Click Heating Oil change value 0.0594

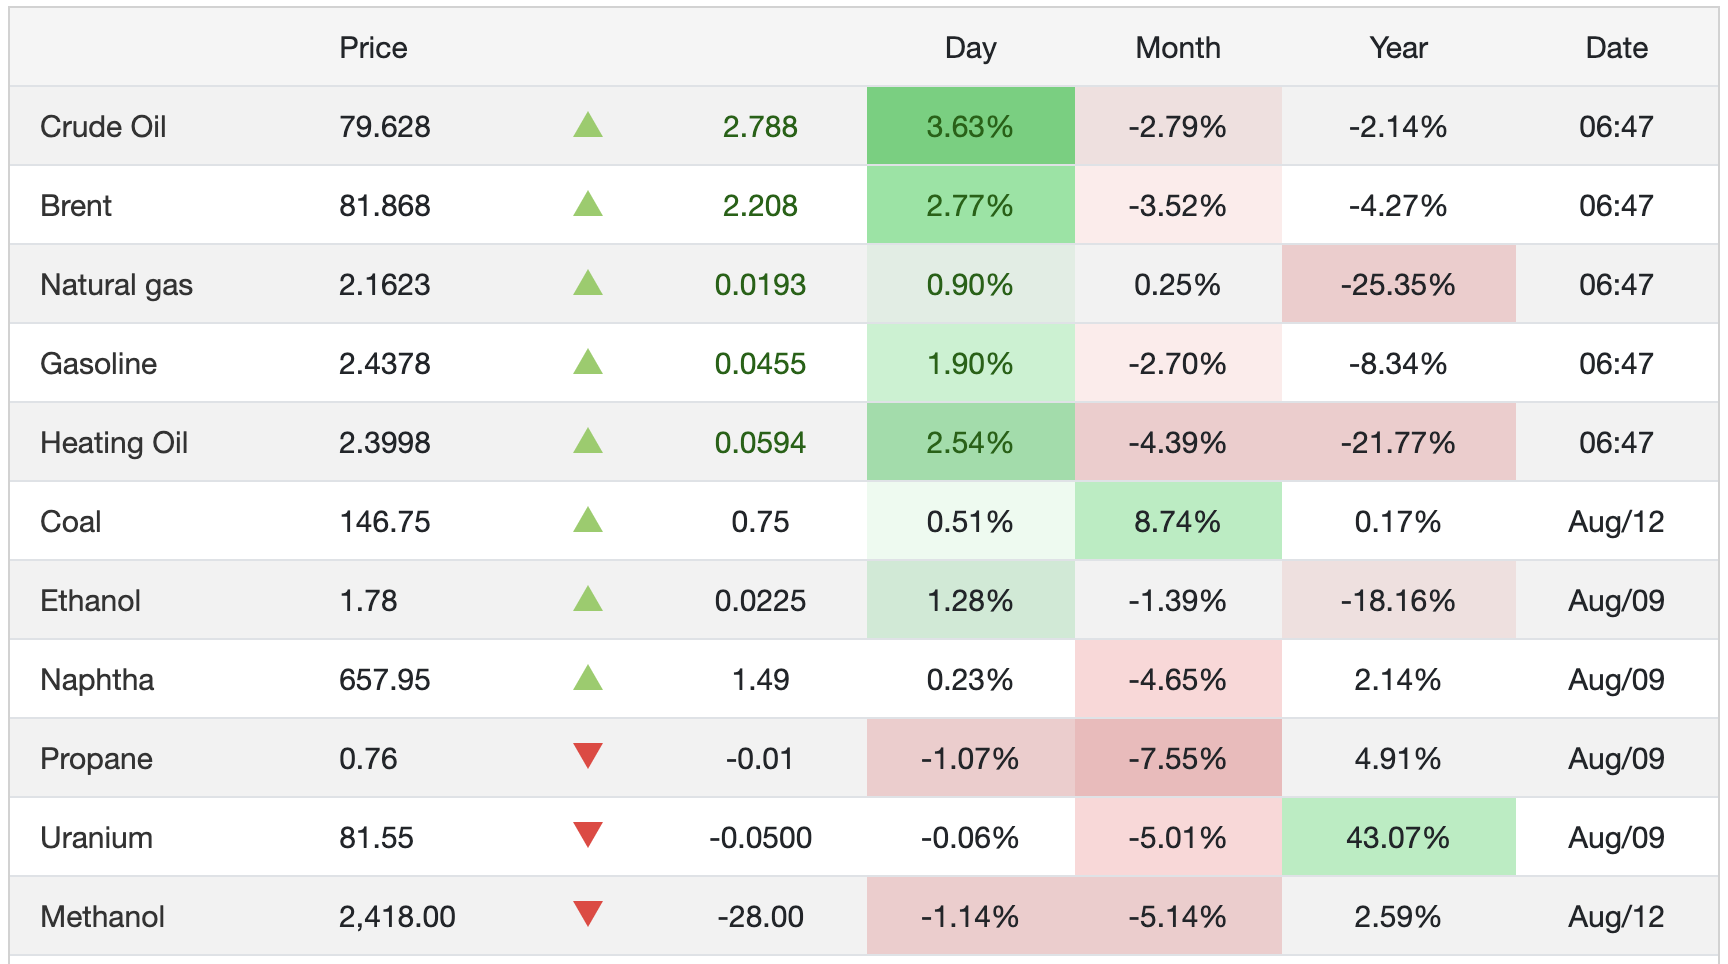(x=760, y=443)
